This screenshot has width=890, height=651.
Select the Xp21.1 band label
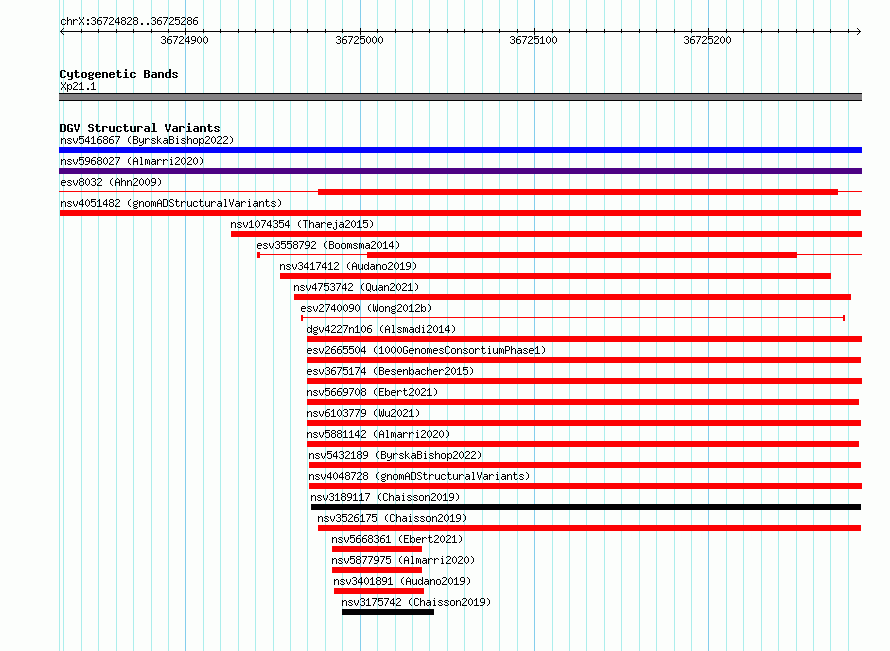(78, 86)
